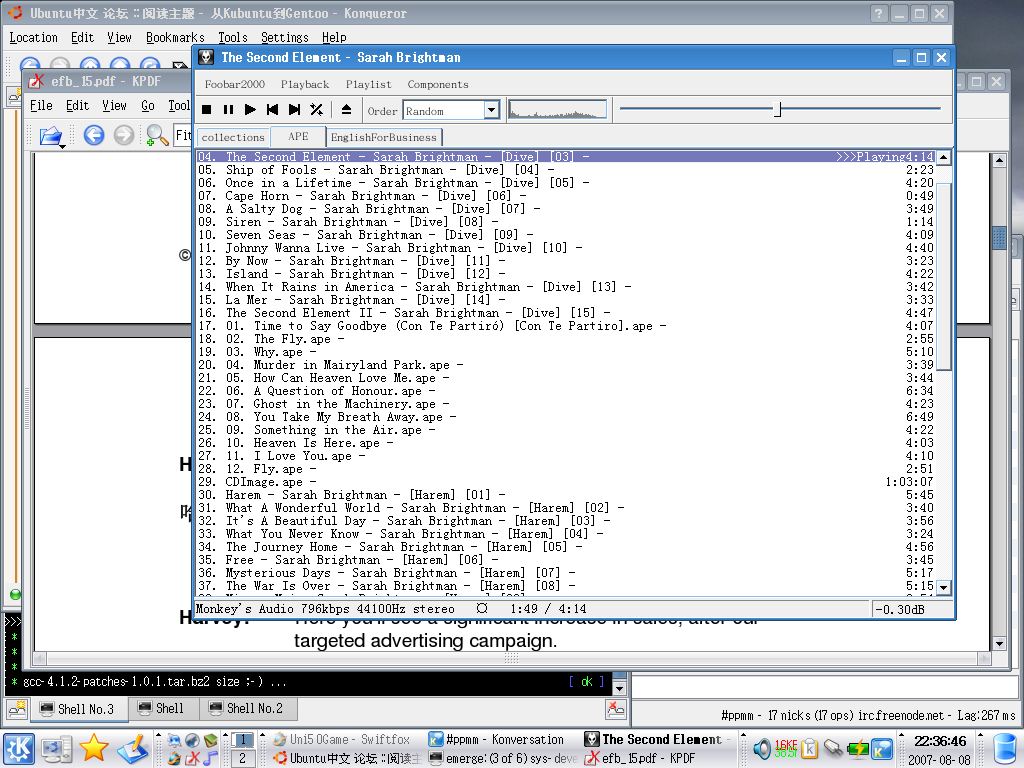Open the Foobar2000 menu
The height and width of the screenshot is (768, 1024).
point(234,84)
